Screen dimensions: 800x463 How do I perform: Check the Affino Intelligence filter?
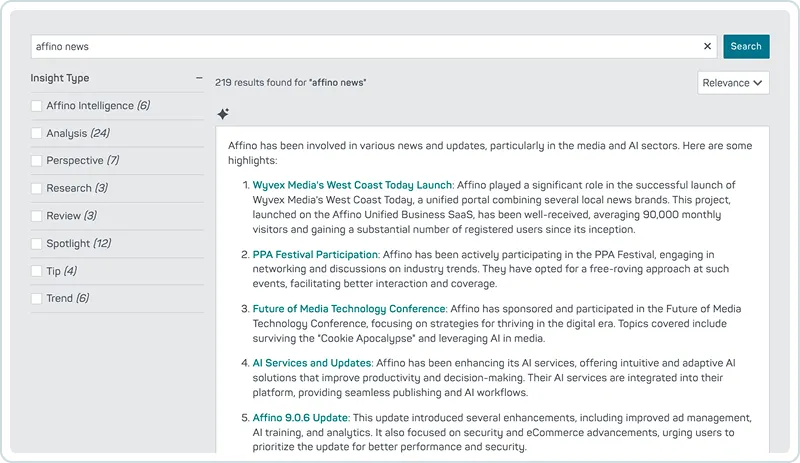click(36, 106)
